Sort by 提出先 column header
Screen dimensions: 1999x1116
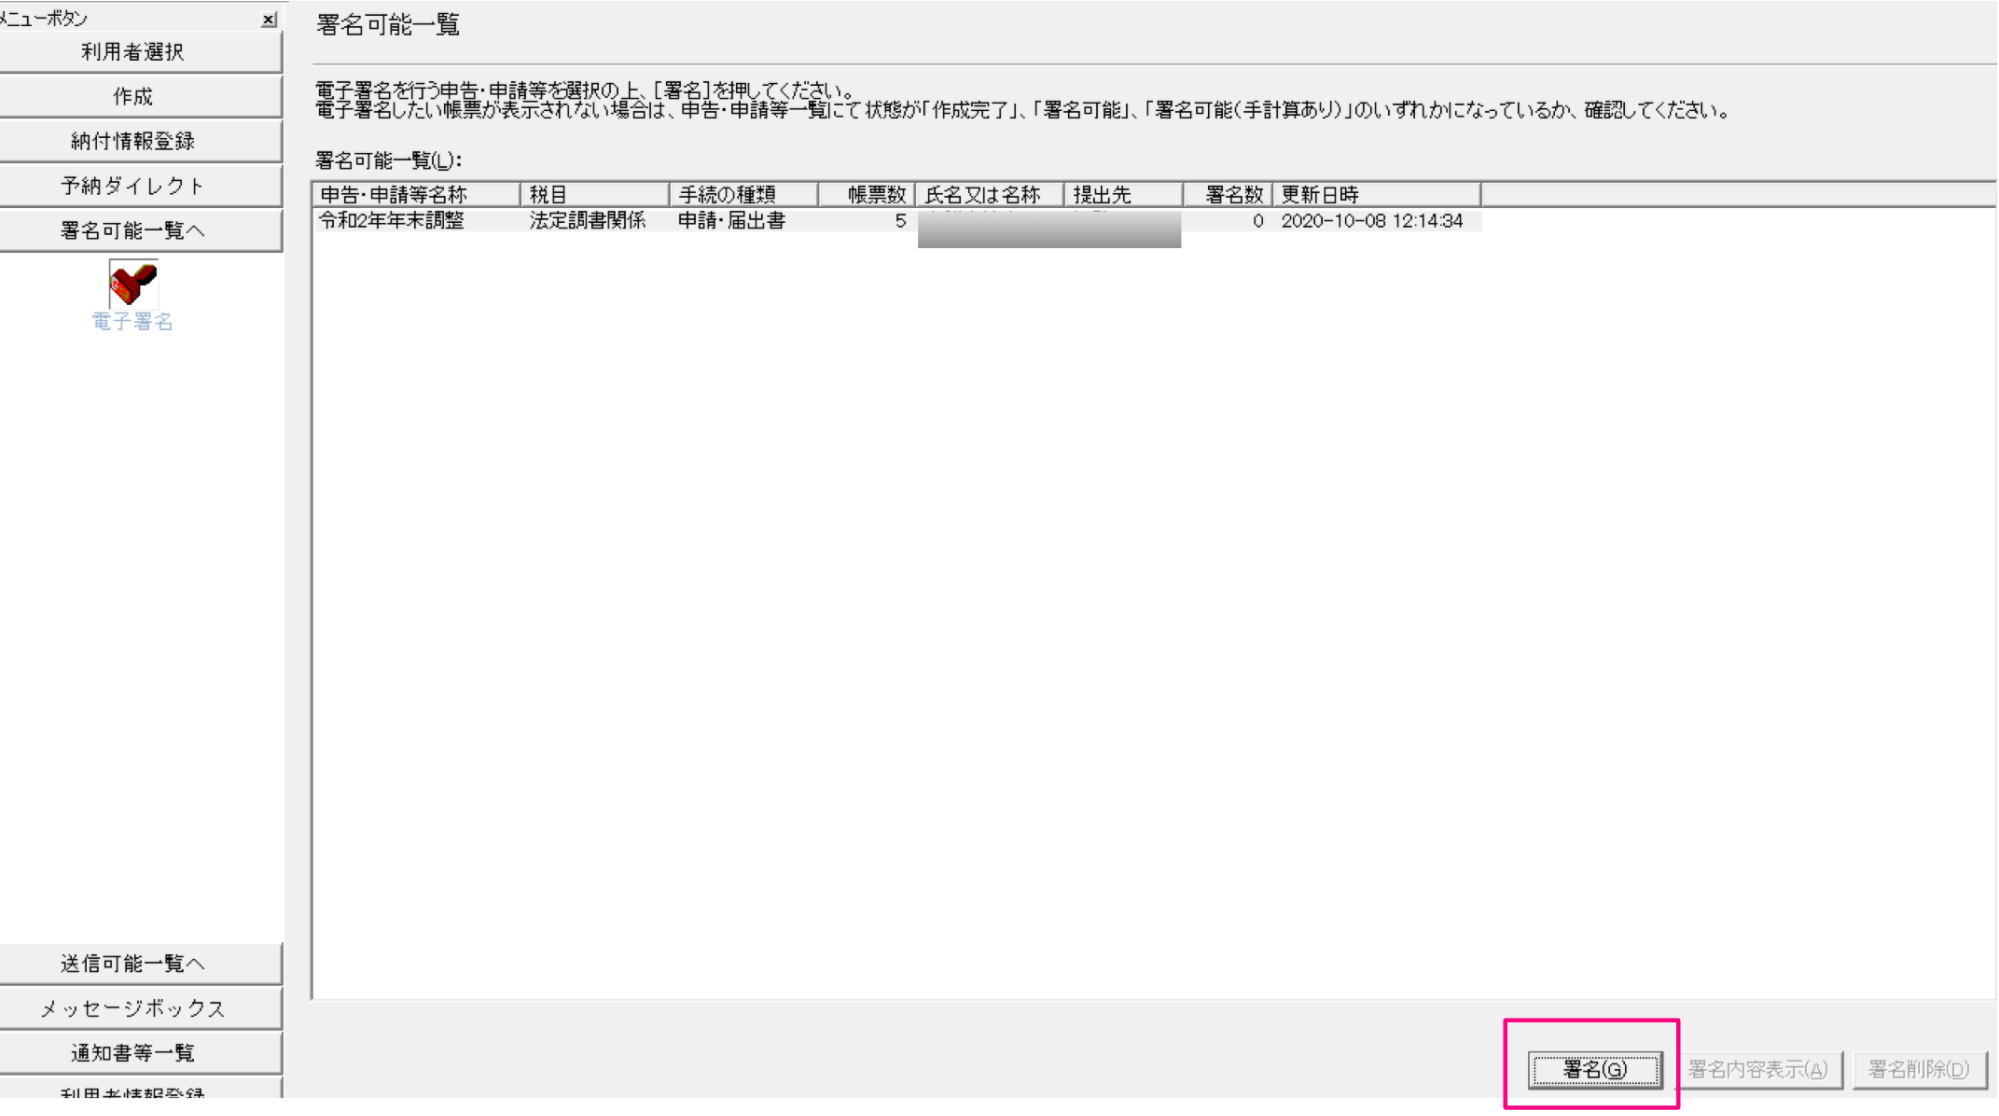(1124, 195)
